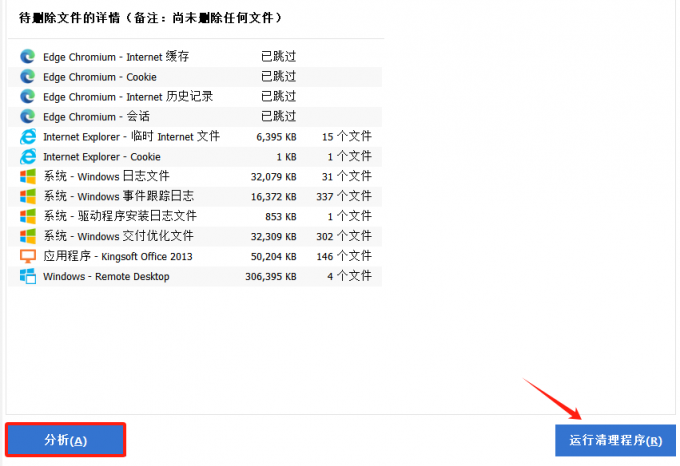Viewport: 680px width, 466px height.
Task: Select 应用程序 - Kingsoft Office 2013 entry
Action: pos(195,256)
